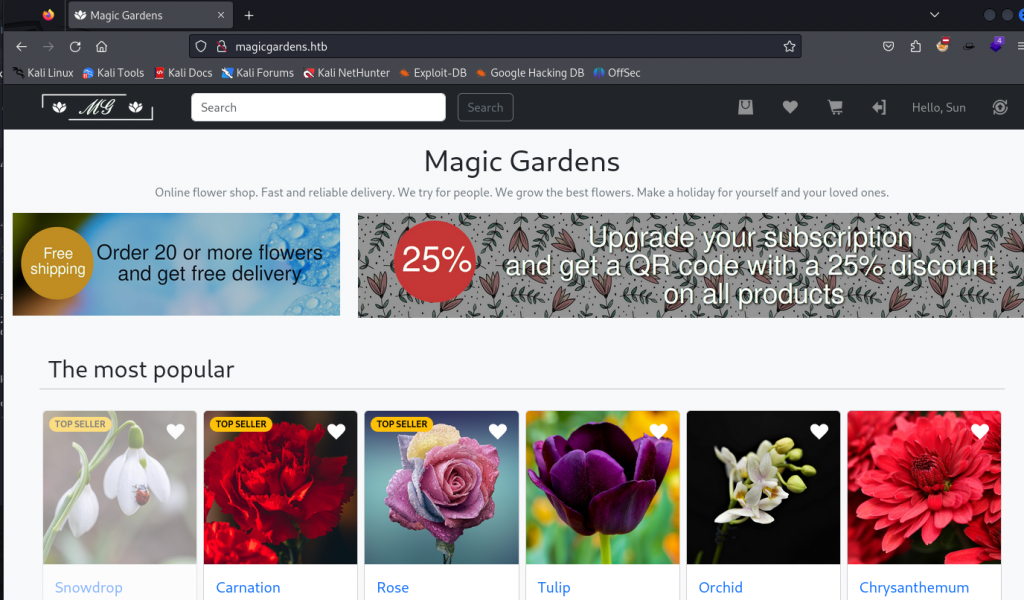
Task: Open a new tab with plus button
Action: pyautogui.click(x=249, y=15)
